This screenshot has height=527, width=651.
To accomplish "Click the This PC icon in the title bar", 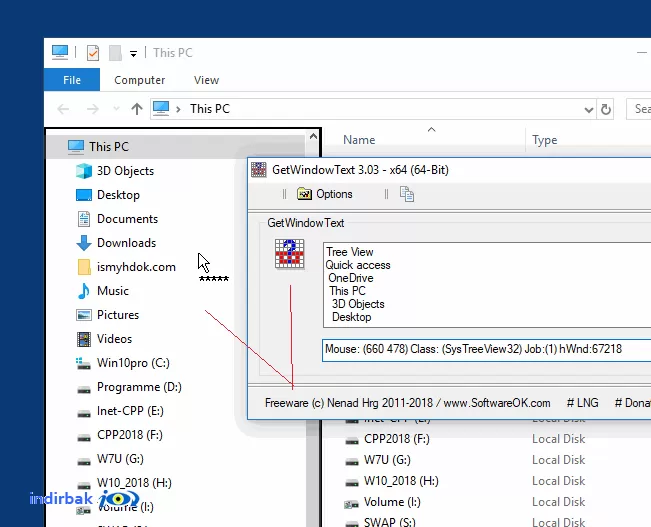I will point(60,52).
